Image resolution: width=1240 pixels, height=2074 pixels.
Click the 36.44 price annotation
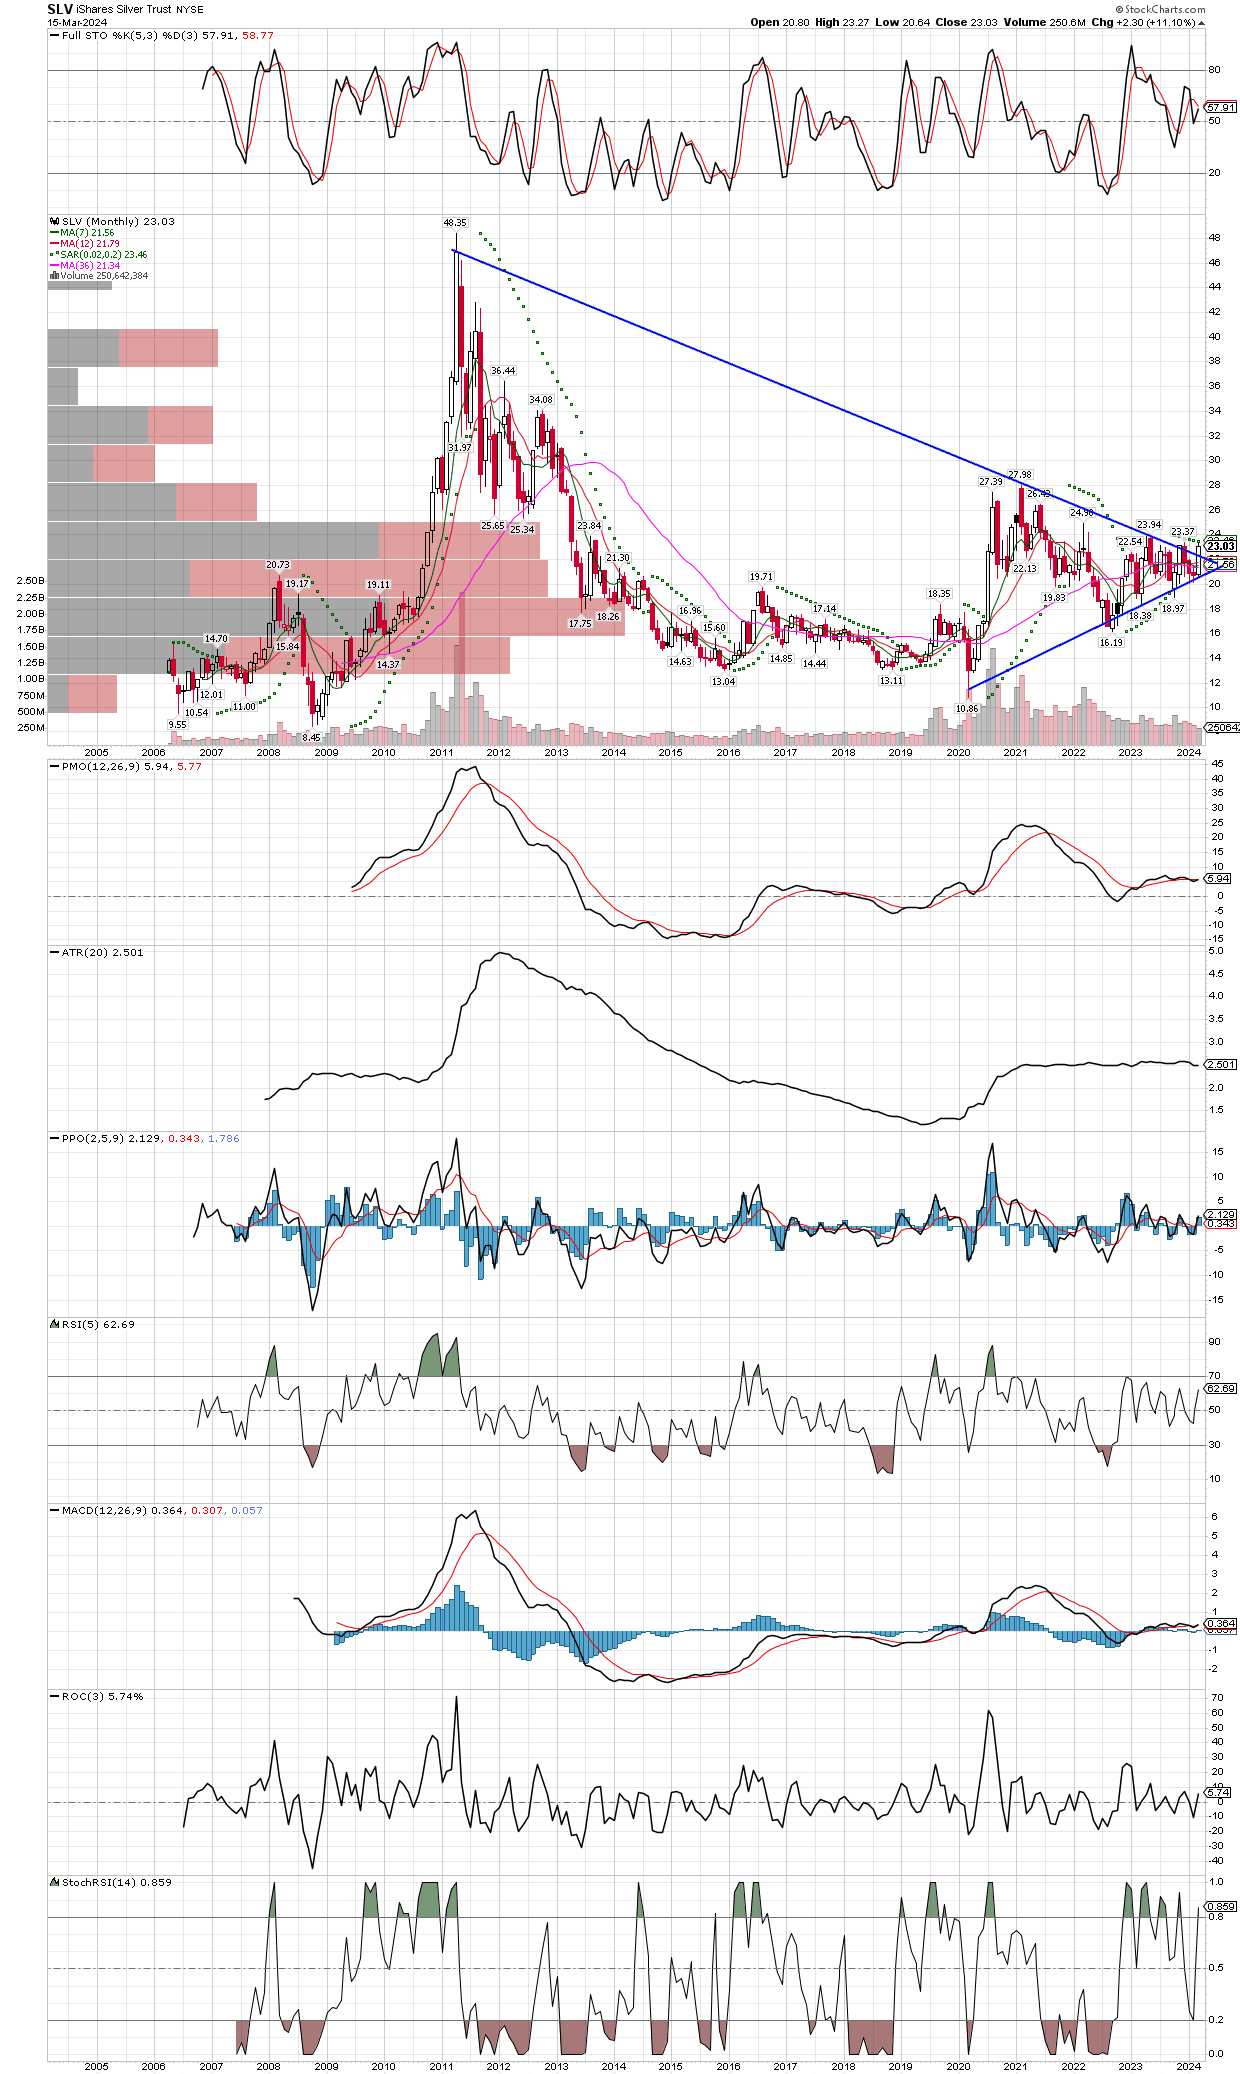pyautogui.click(x=503, y=370)
